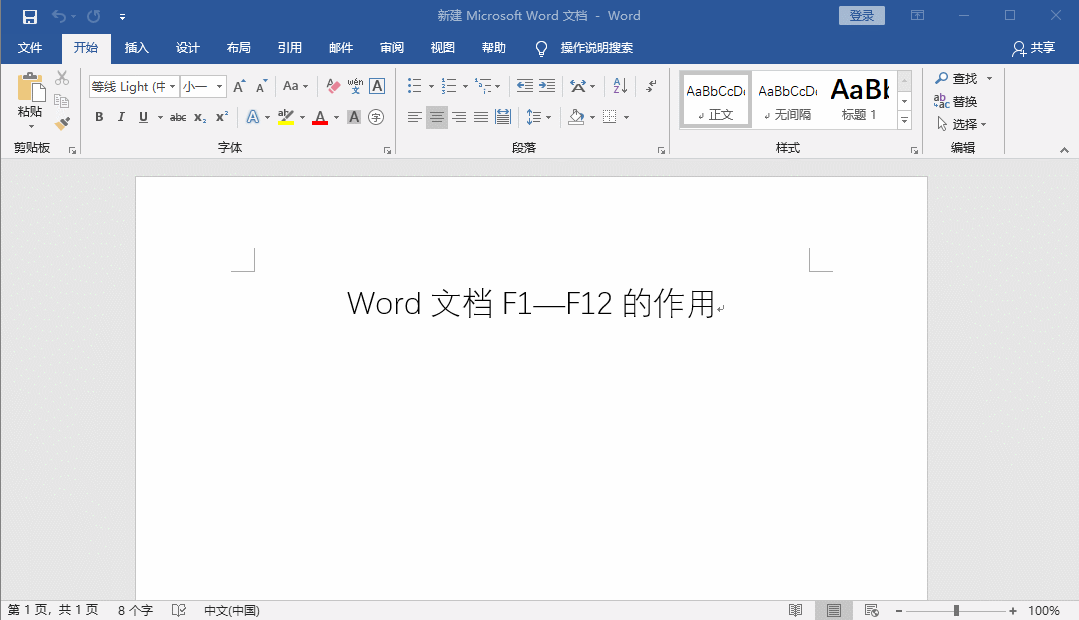Open the 文件 menu
Image resolution: width=1079 pixels, height=620 pixels.
[30, 47]
